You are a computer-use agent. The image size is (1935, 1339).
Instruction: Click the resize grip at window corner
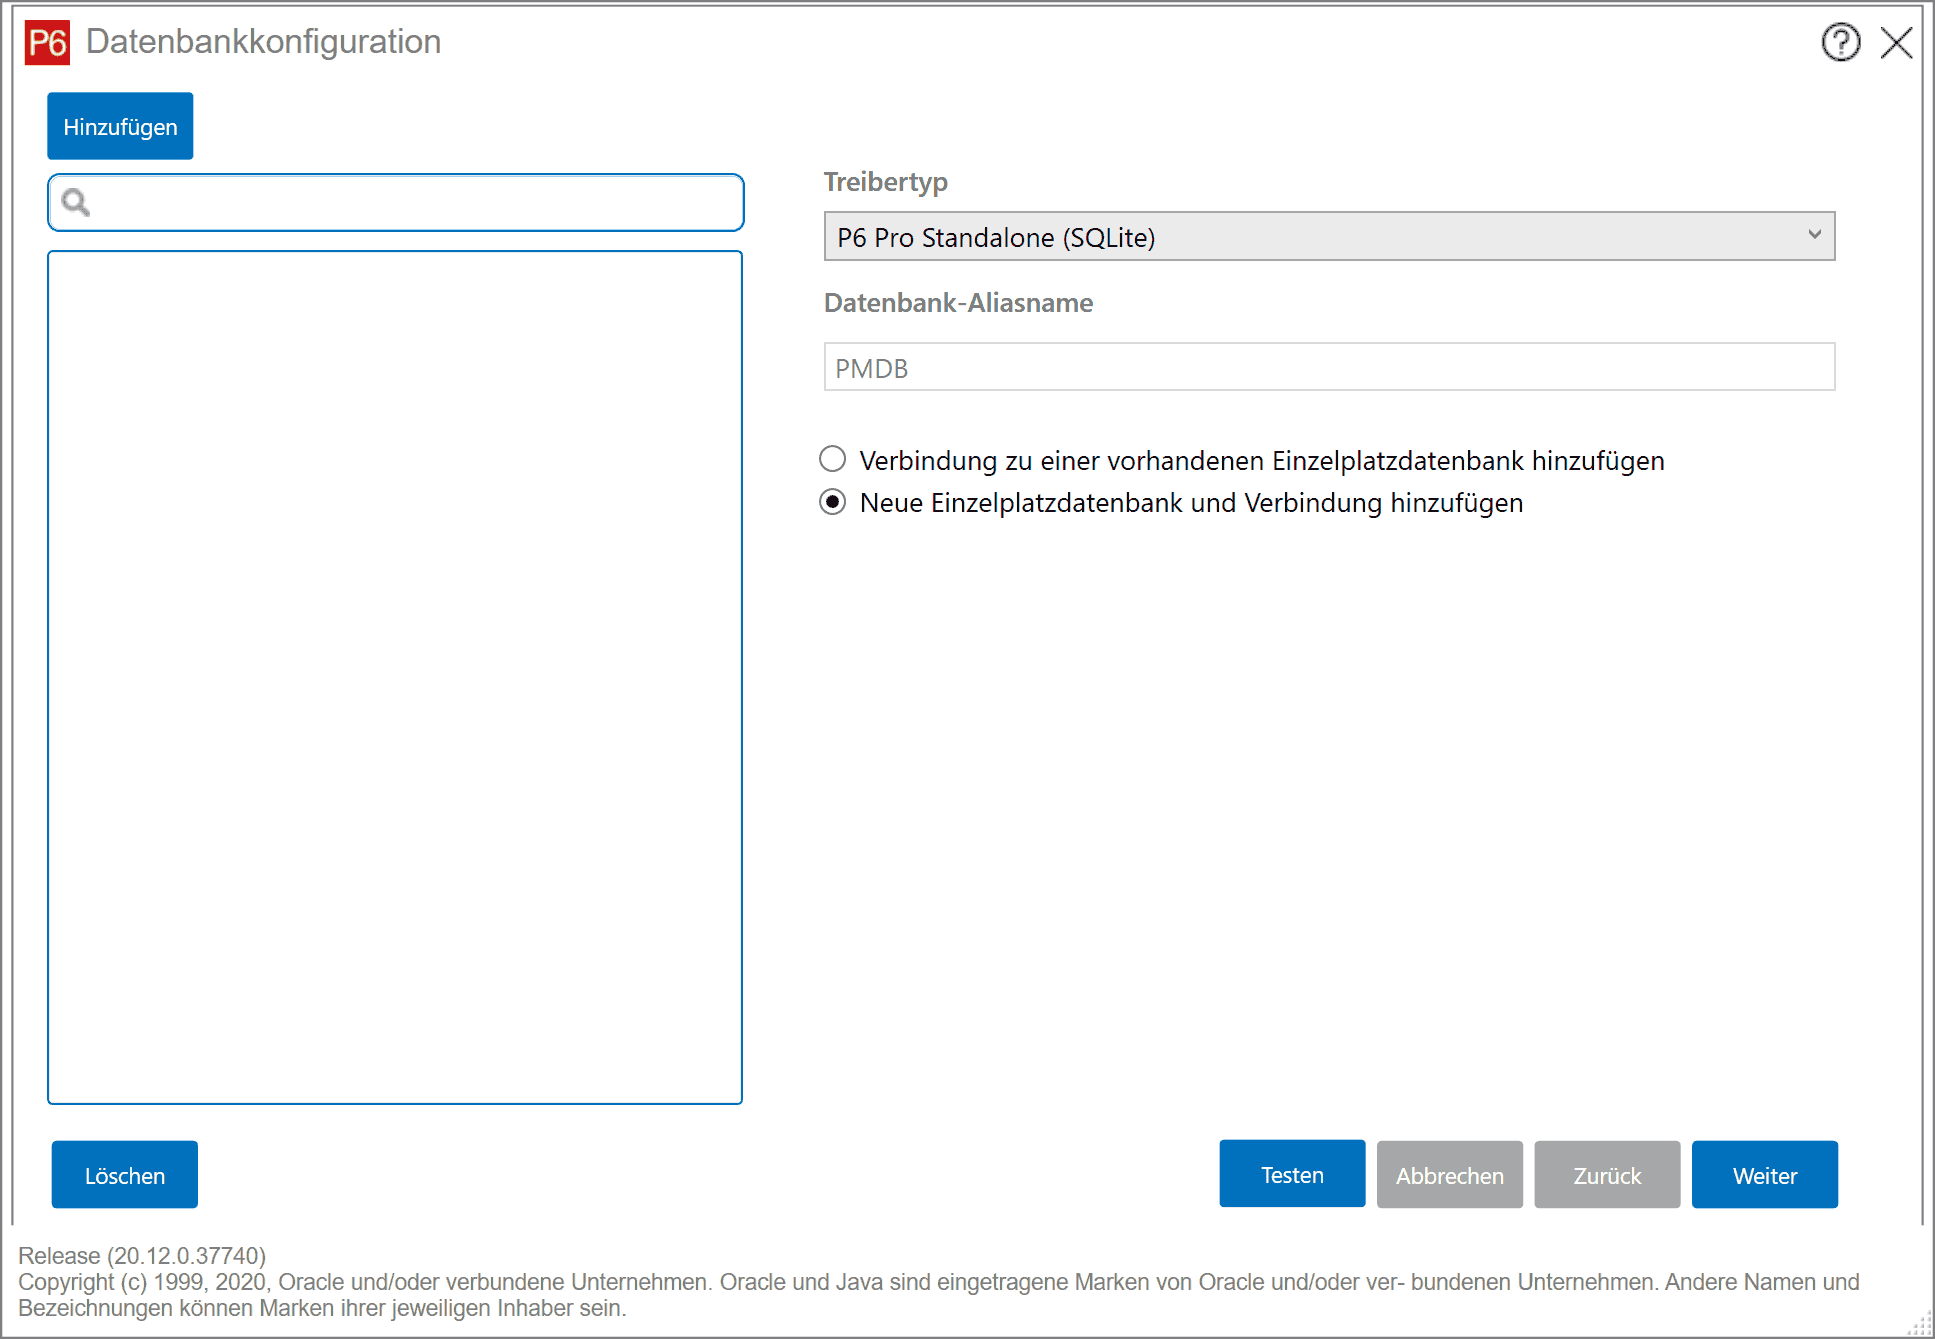tap(1921, 1325)
